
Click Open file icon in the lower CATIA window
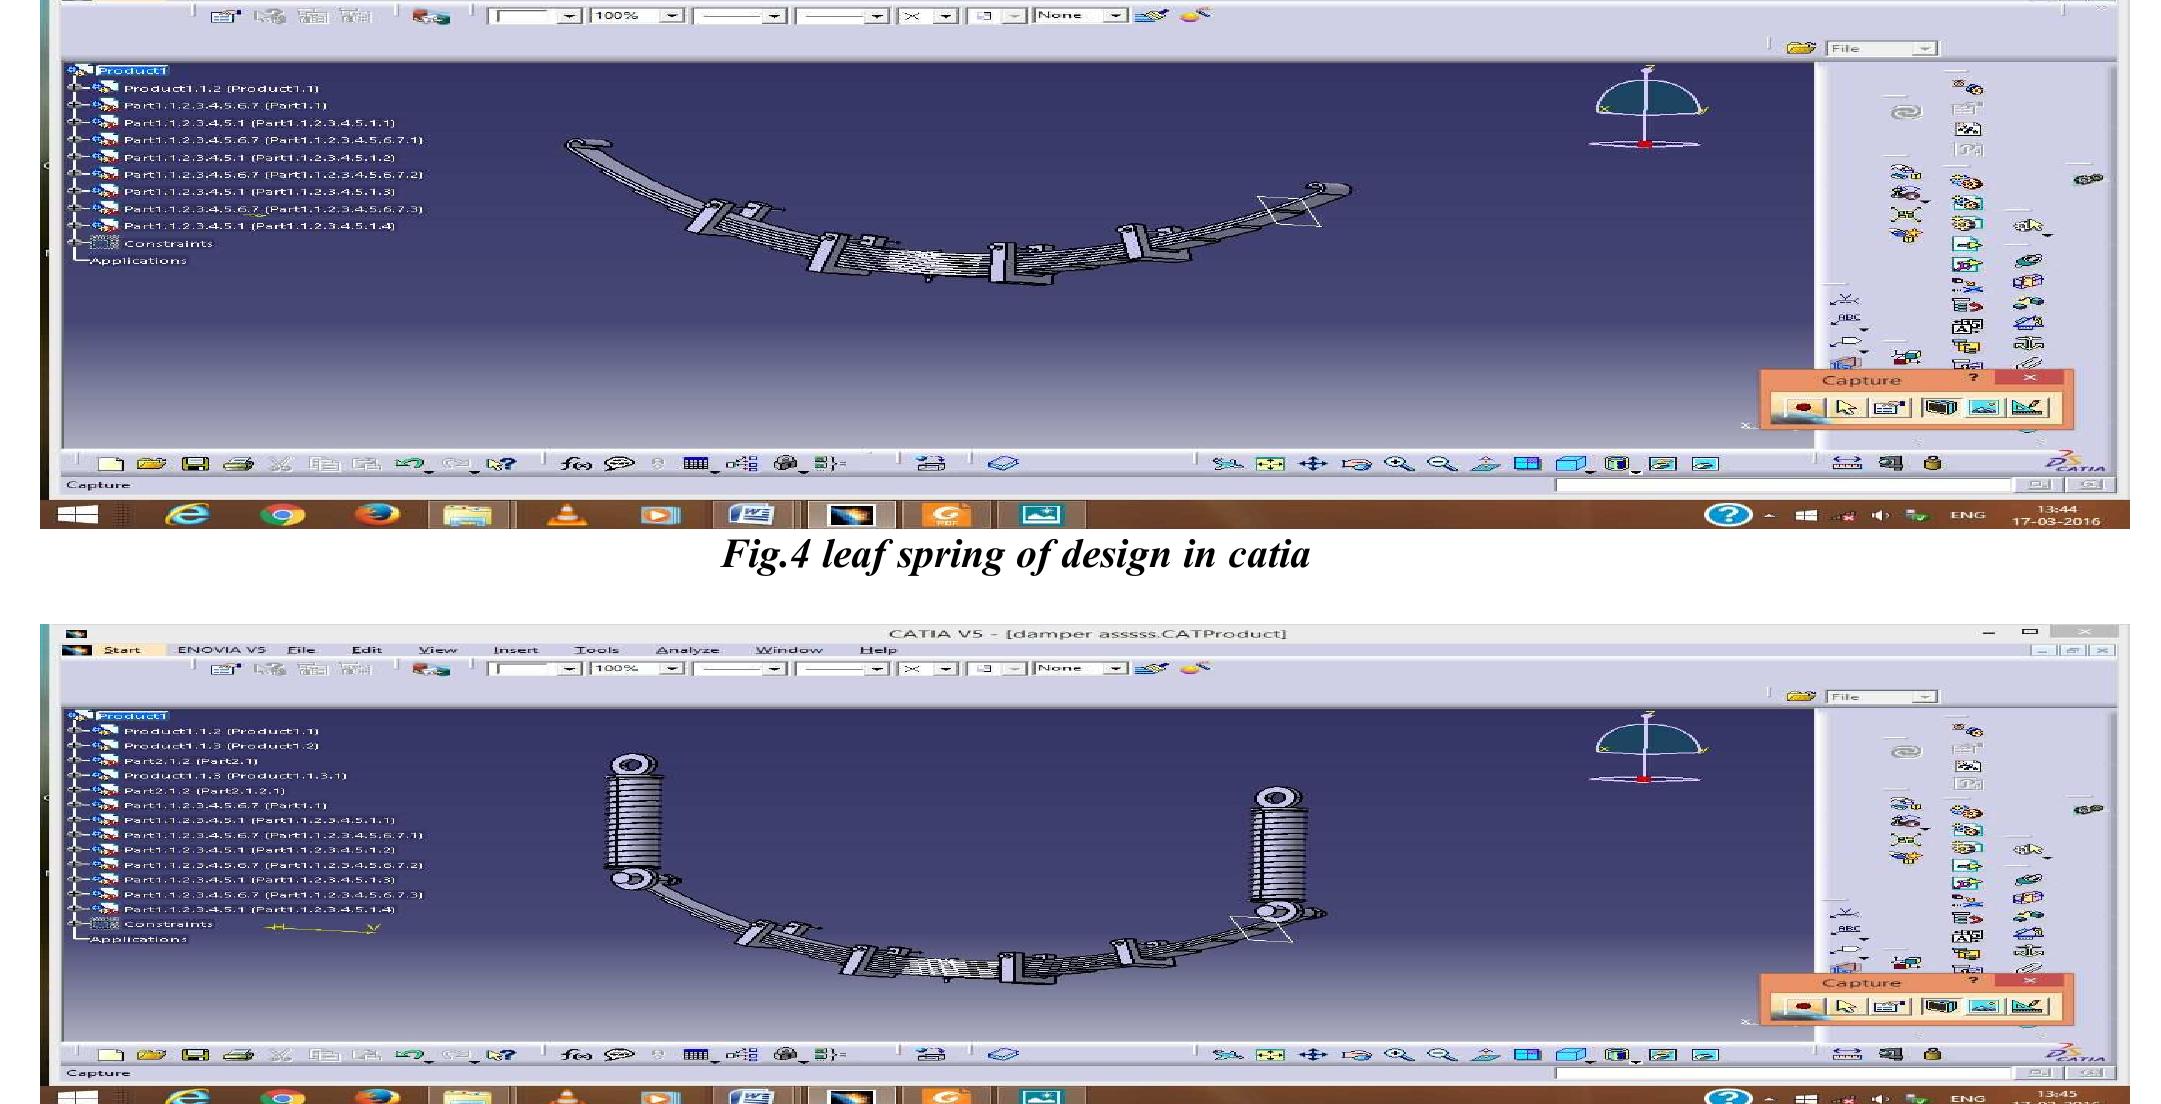152,1054
